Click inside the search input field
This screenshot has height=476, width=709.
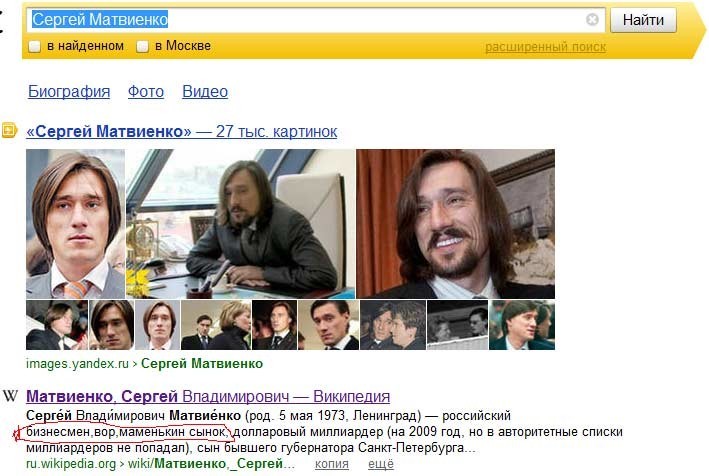[x=300, y=20]
